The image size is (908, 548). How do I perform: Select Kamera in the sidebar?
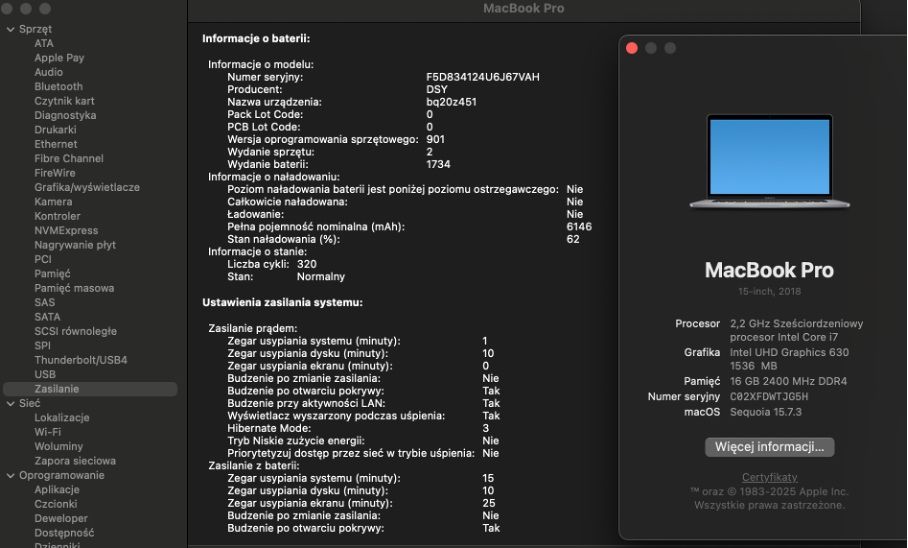[53, 202]
